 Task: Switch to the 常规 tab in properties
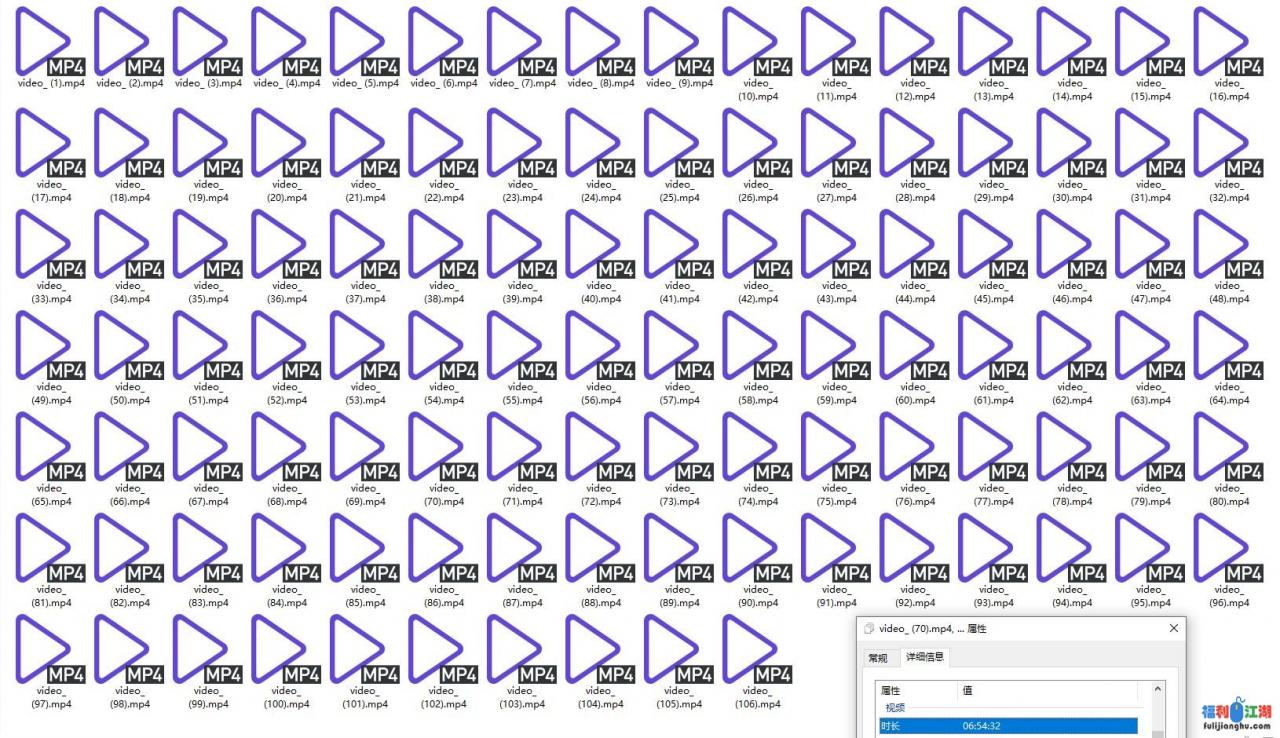point(877,658)
